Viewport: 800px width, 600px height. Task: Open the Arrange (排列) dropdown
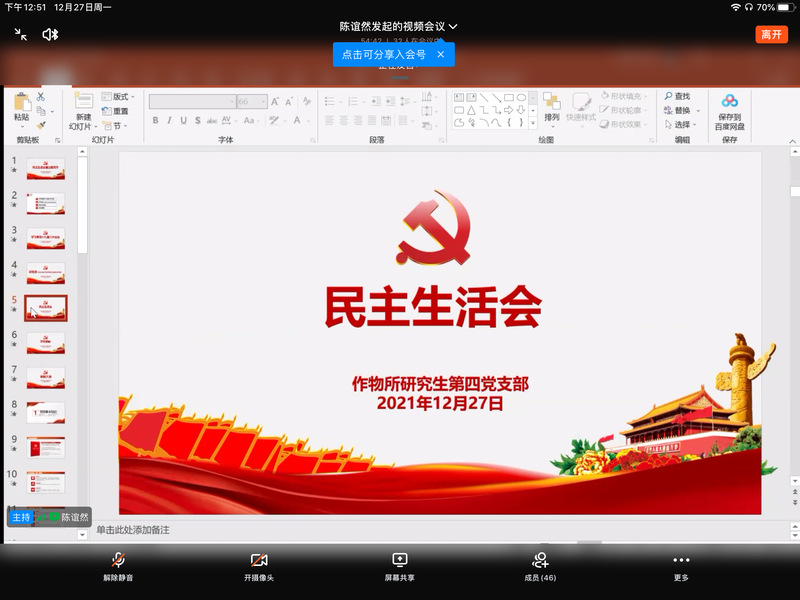coord(552,108)
